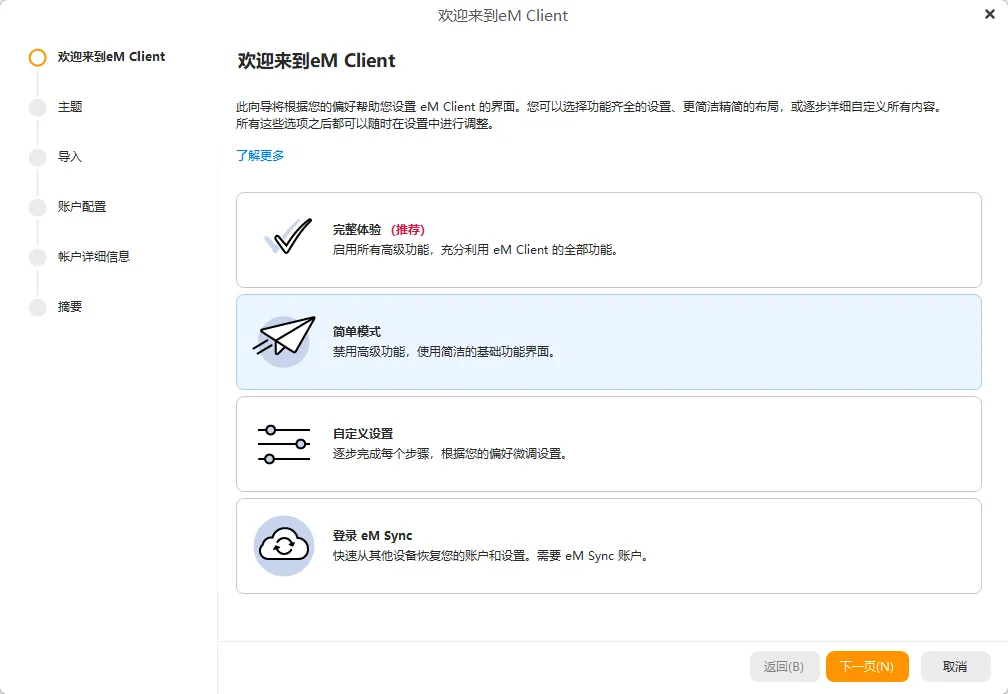Jump to the 导入 step
Screen dimensions: 1008x694
tap(70, 157)
